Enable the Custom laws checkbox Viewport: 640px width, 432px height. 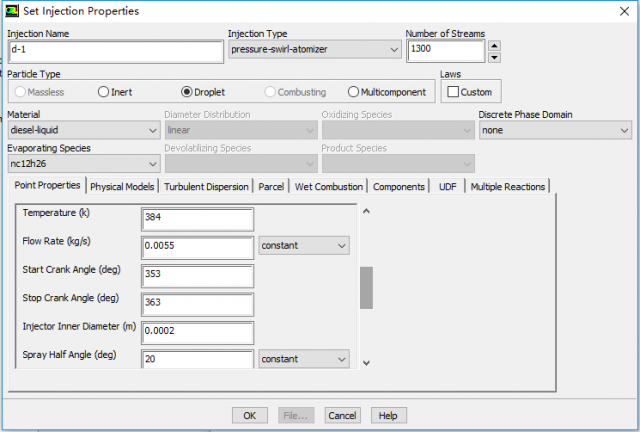[x=453, y=92]
